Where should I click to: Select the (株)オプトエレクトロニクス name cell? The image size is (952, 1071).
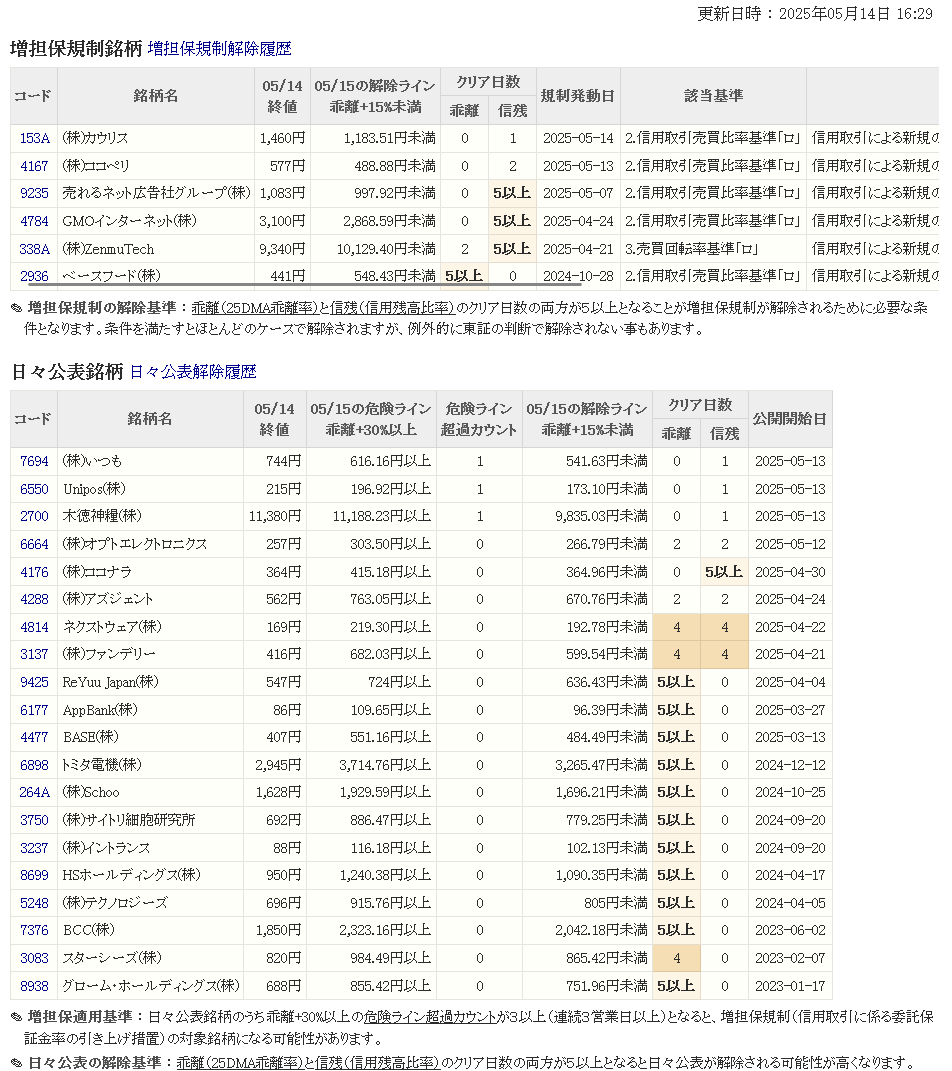click(150, 544)
